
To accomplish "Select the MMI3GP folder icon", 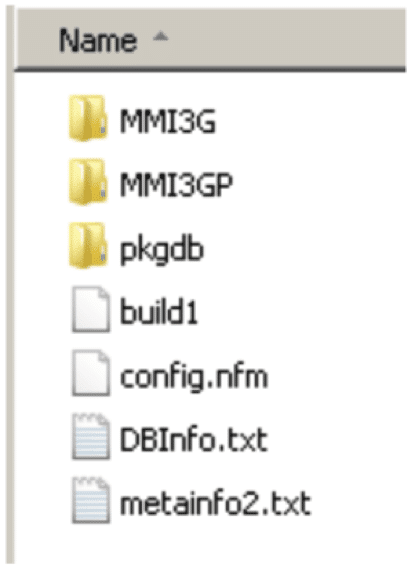I will pyautogui.click(x=88, y=182).
